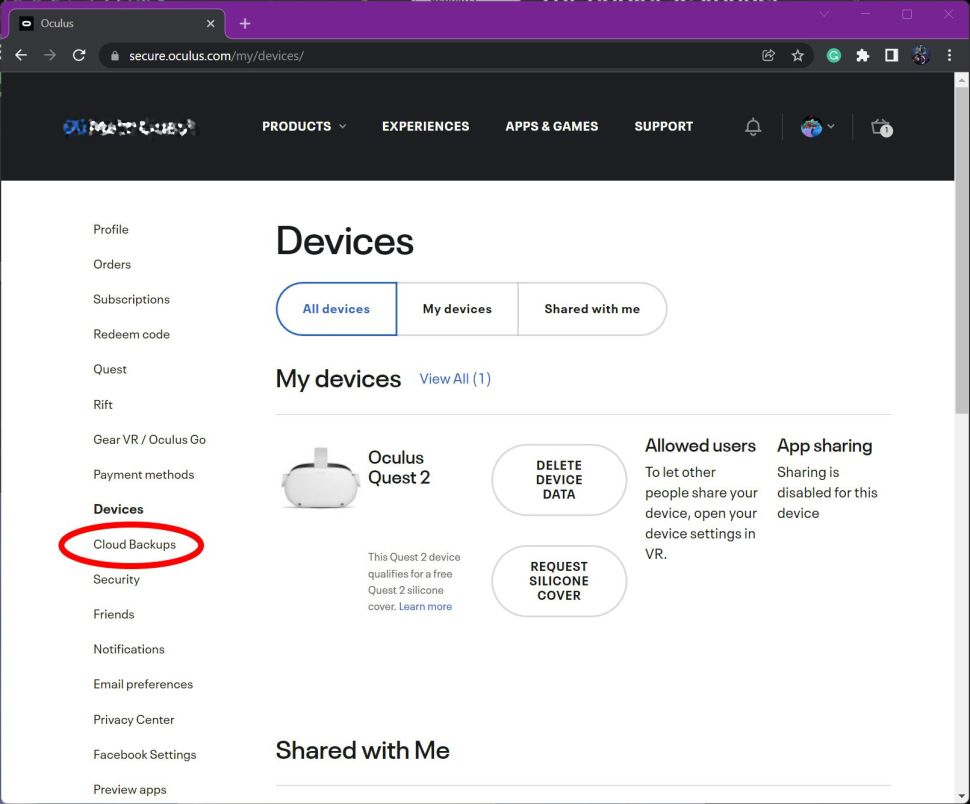Image resolution: width=970 pixels, height=804 pixels.
Task: Share this page via address bar icon
Action: (x=768, y=56)
